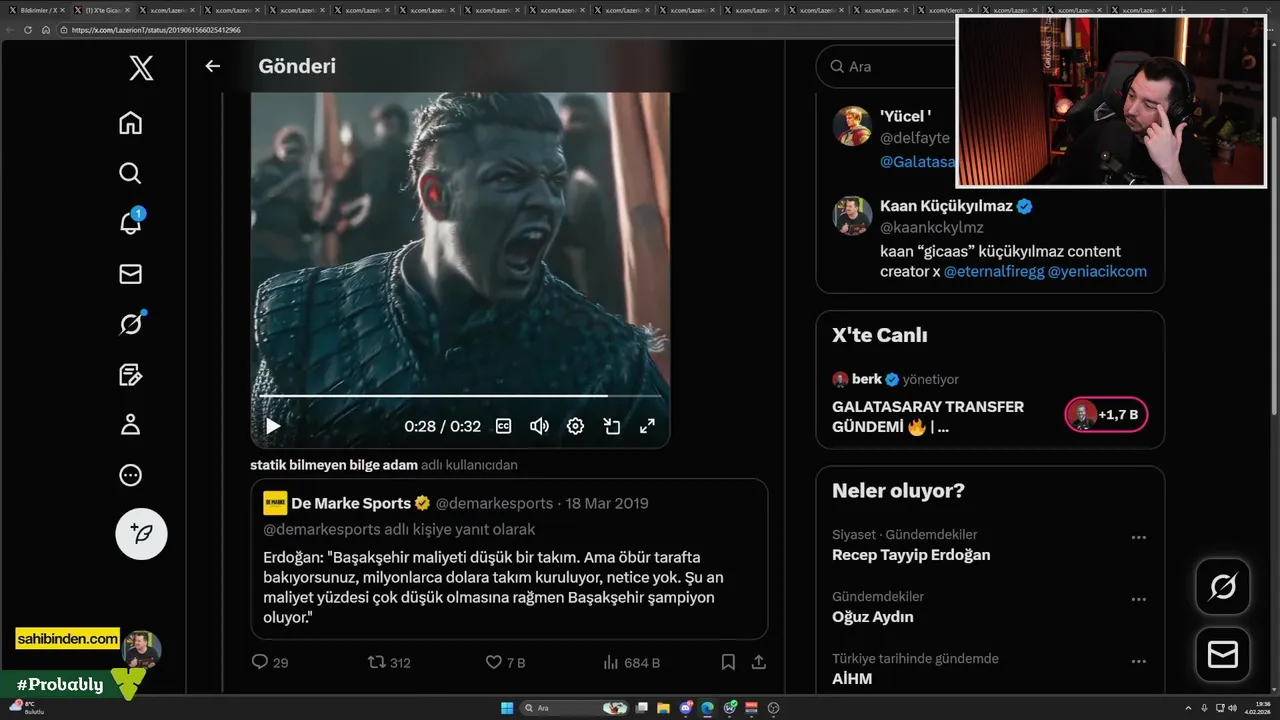Open floating messages envelope button

1222,654
